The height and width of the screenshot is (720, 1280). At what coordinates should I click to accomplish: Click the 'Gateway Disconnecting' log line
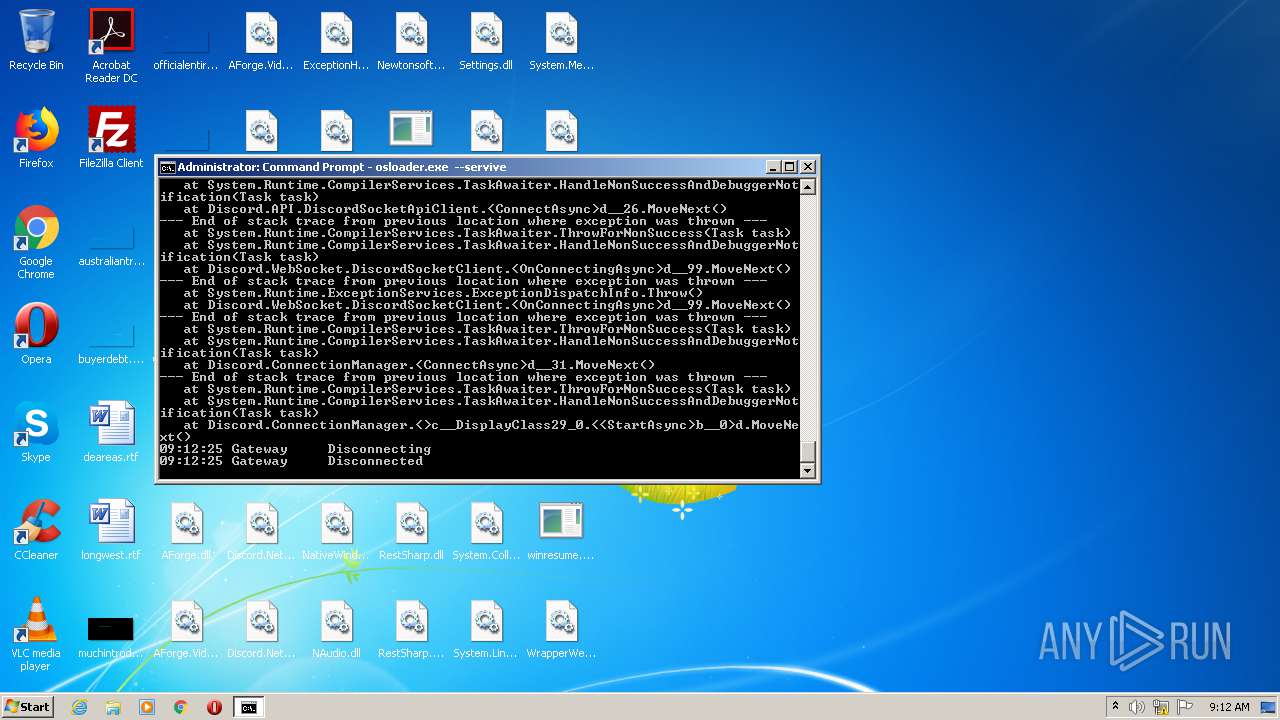[x=295, y=449]
